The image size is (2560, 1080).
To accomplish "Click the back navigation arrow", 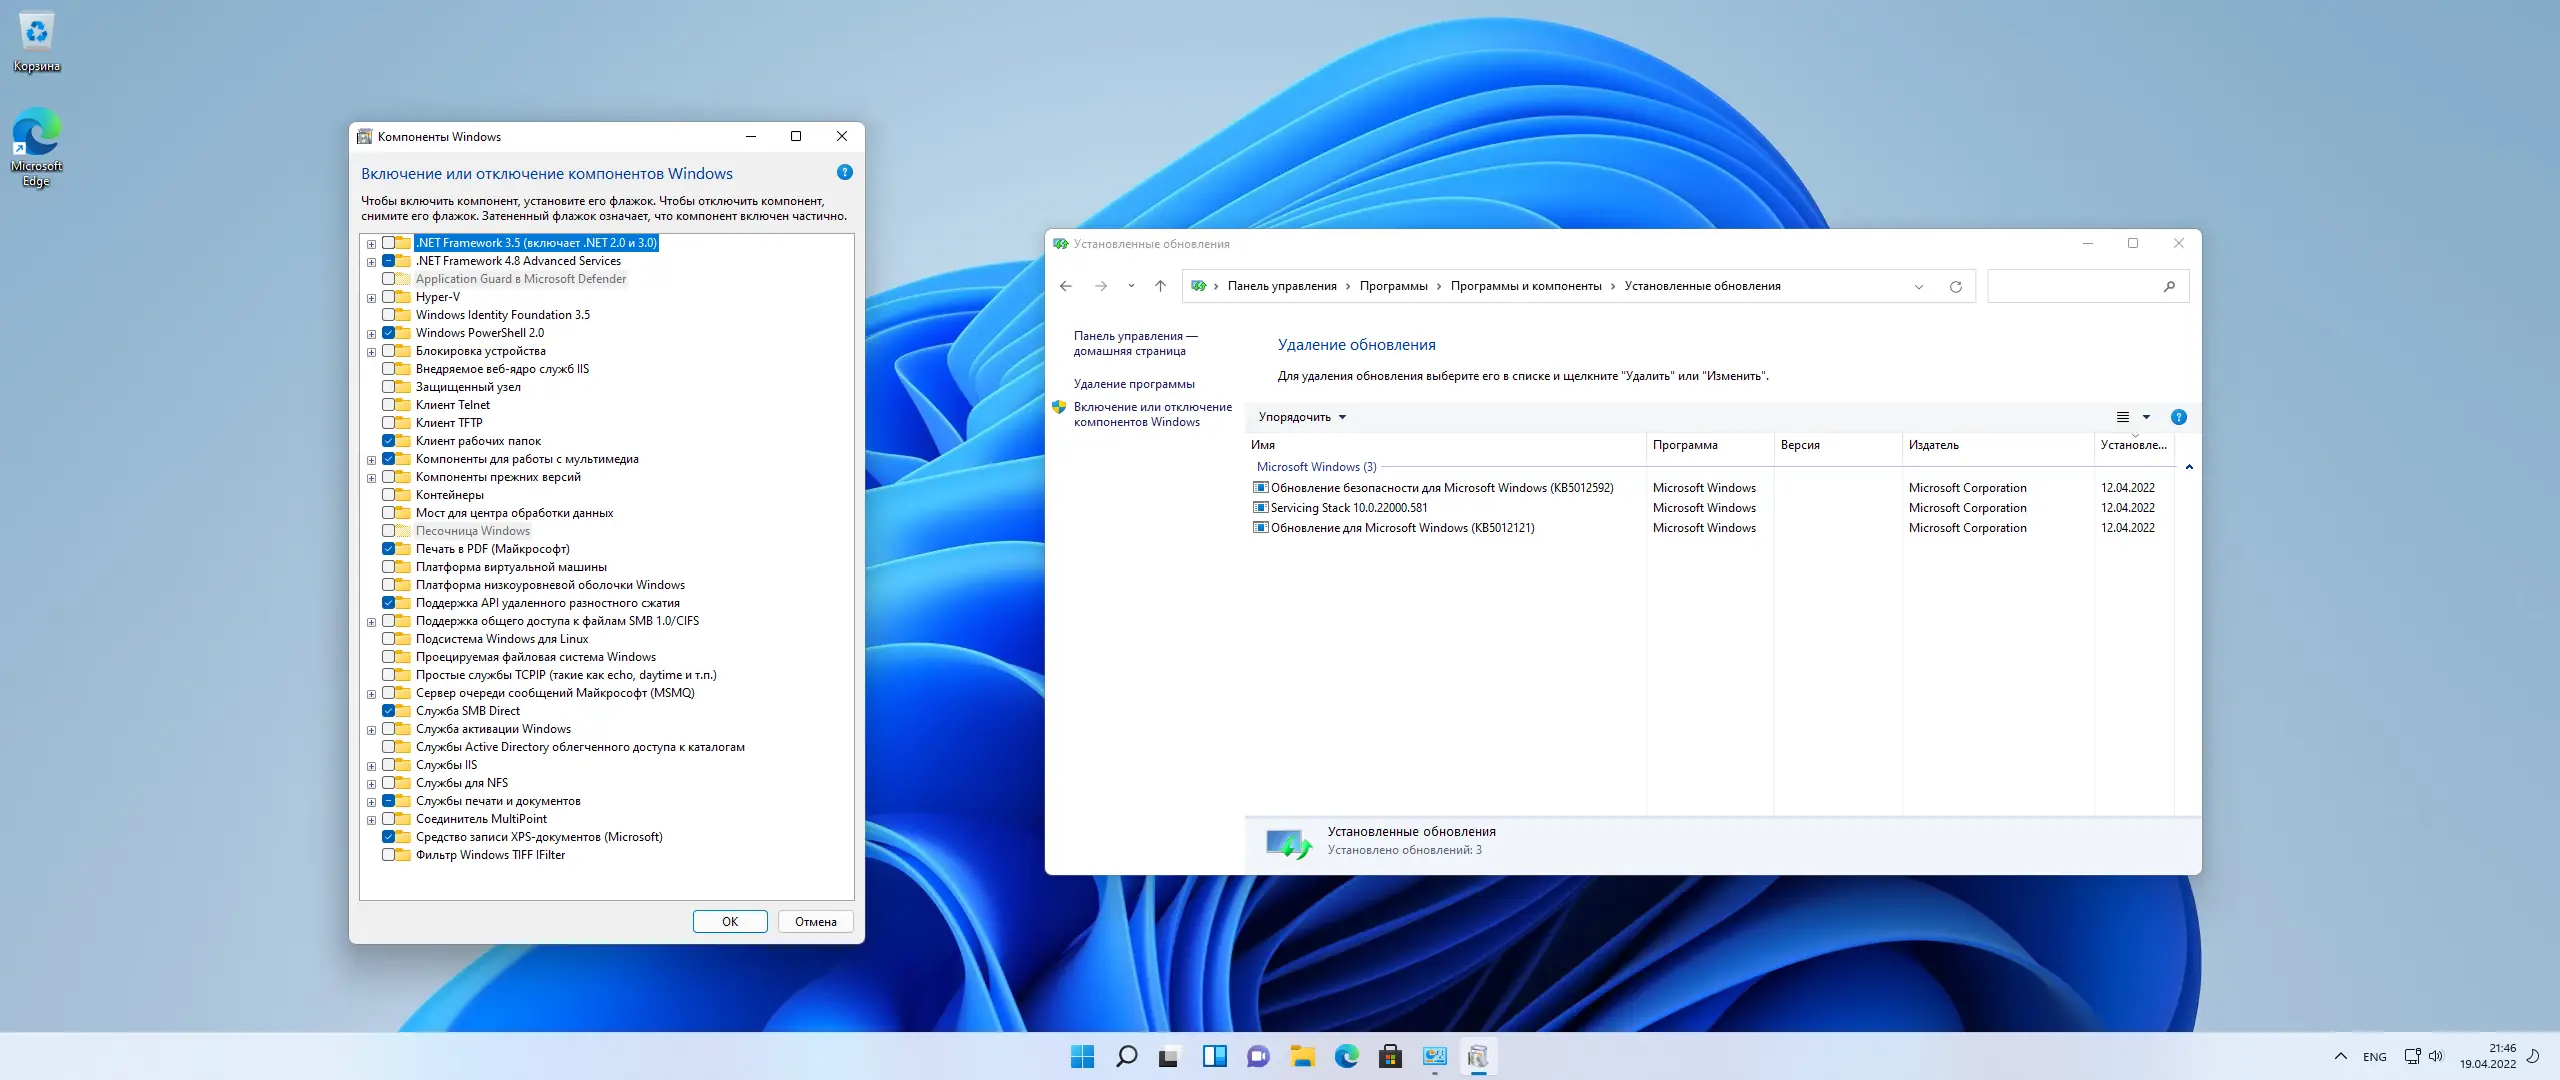I will (1066, 287).
